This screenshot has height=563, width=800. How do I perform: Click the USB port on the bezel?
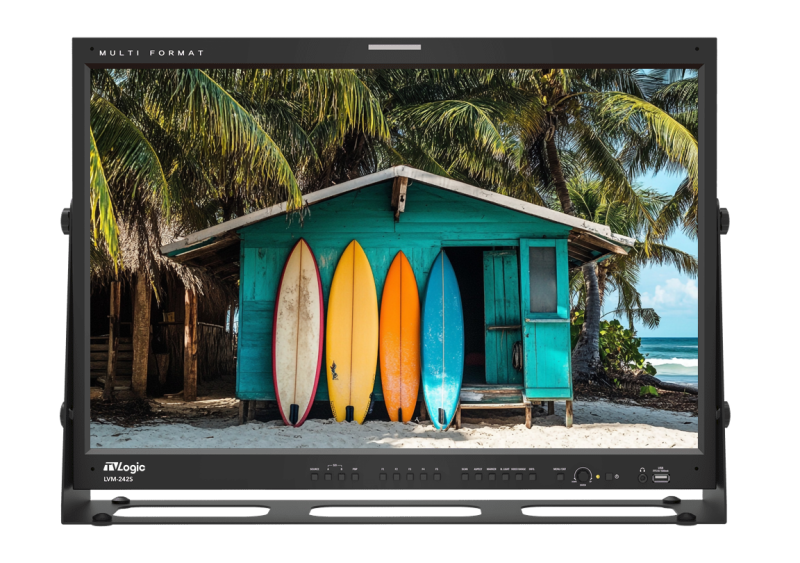coord(661,477)
